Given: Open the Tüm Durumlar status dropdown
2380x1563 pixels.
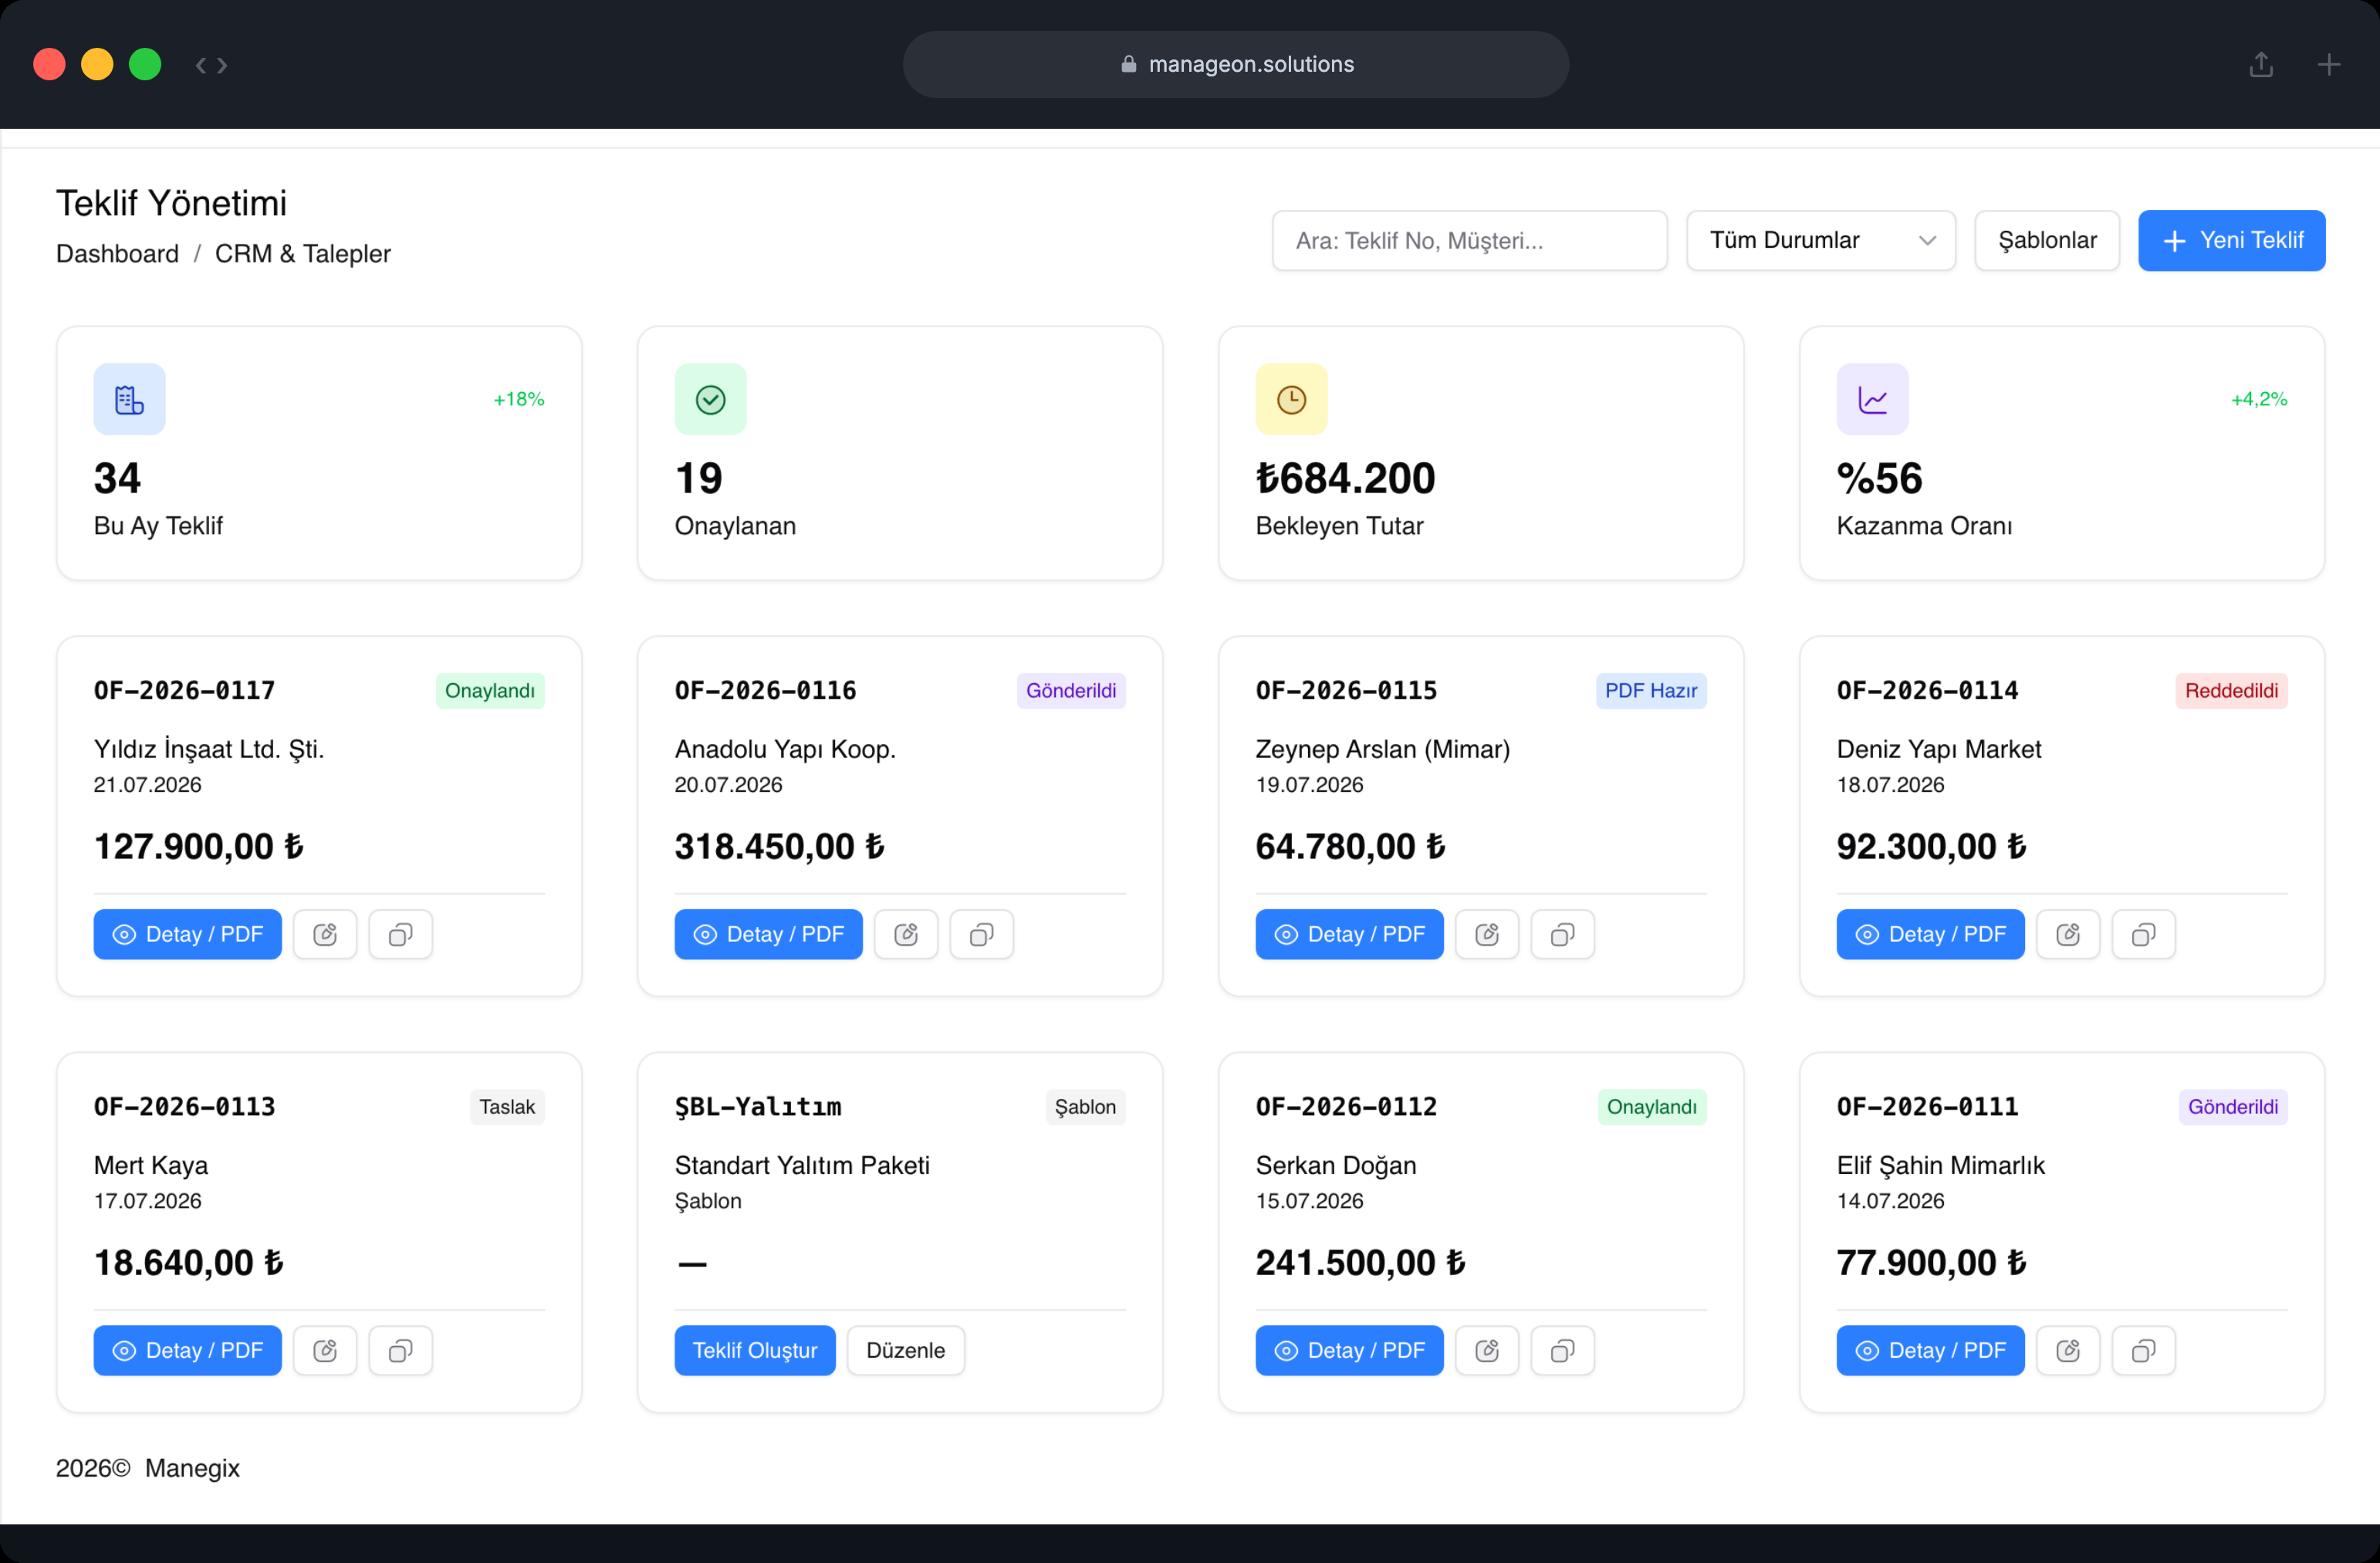Looking at the screenshot, I should [1820, 240].
